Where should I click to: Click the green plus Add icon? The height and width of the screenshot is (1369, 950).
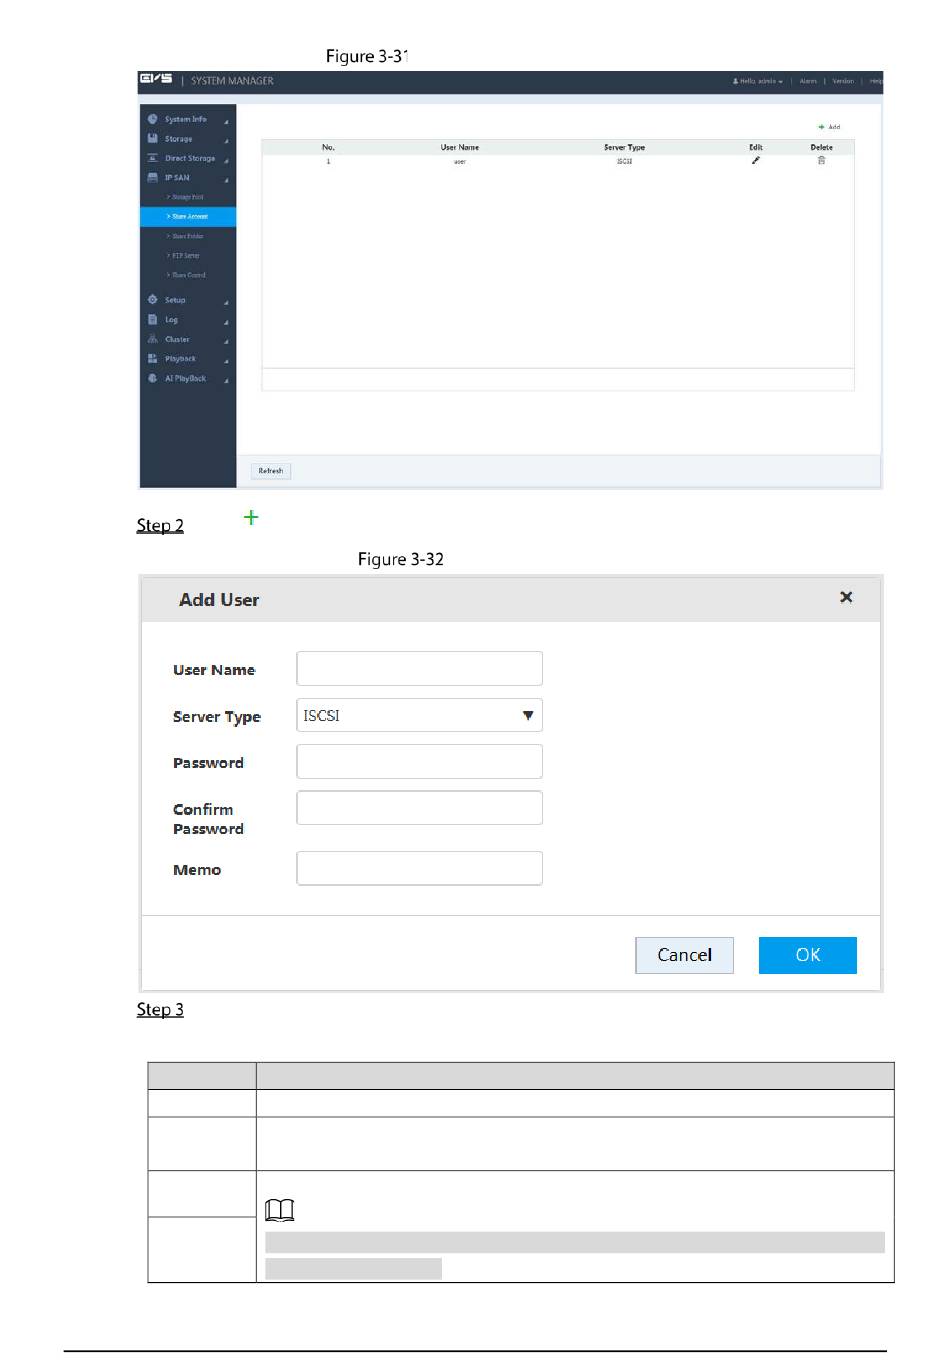(821, 127)
